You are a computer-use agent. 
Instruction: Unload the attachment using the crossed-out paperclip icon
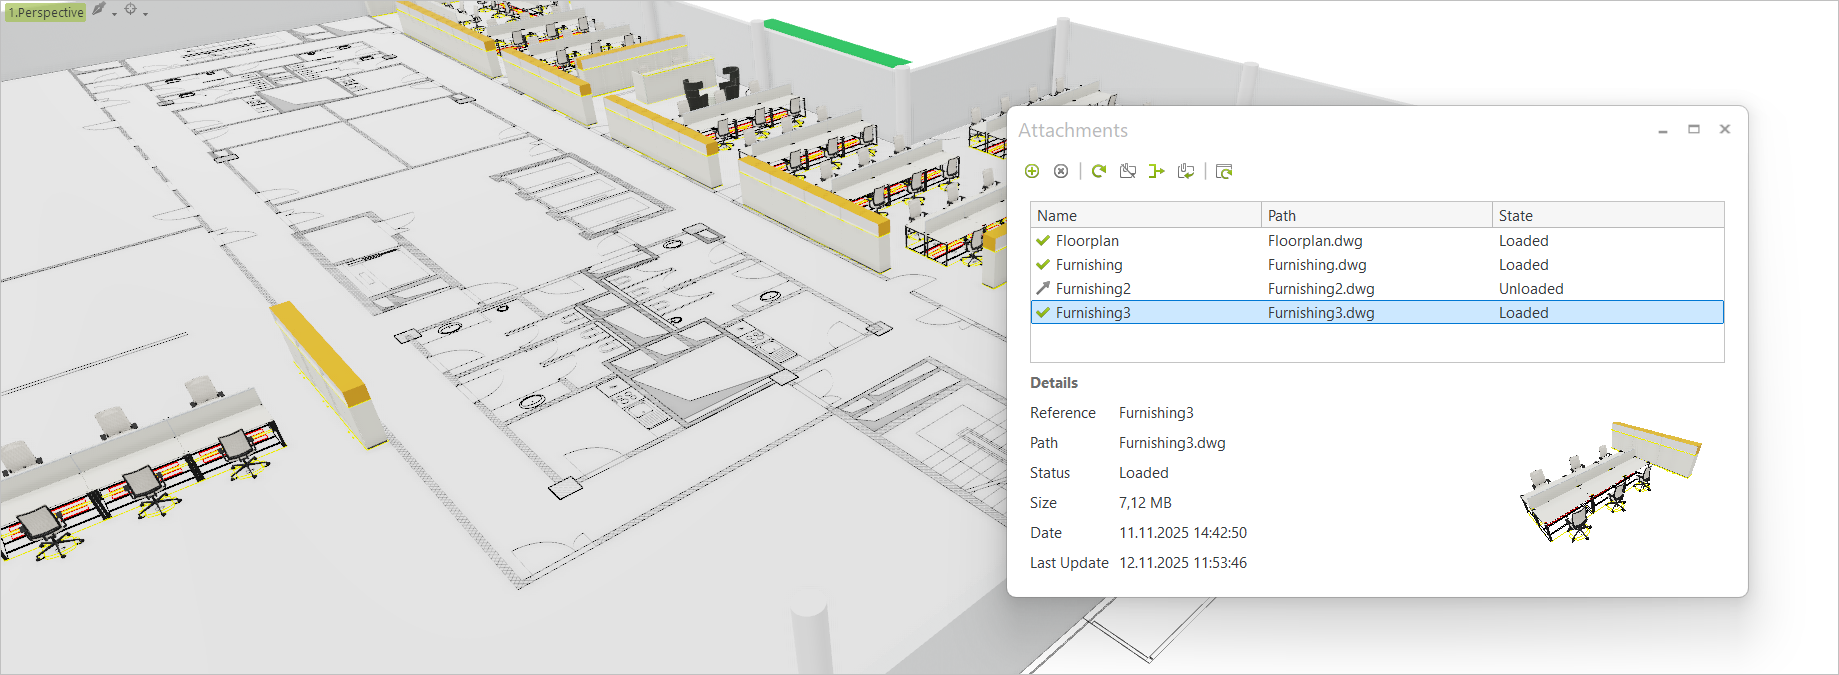coord(1128,172)
